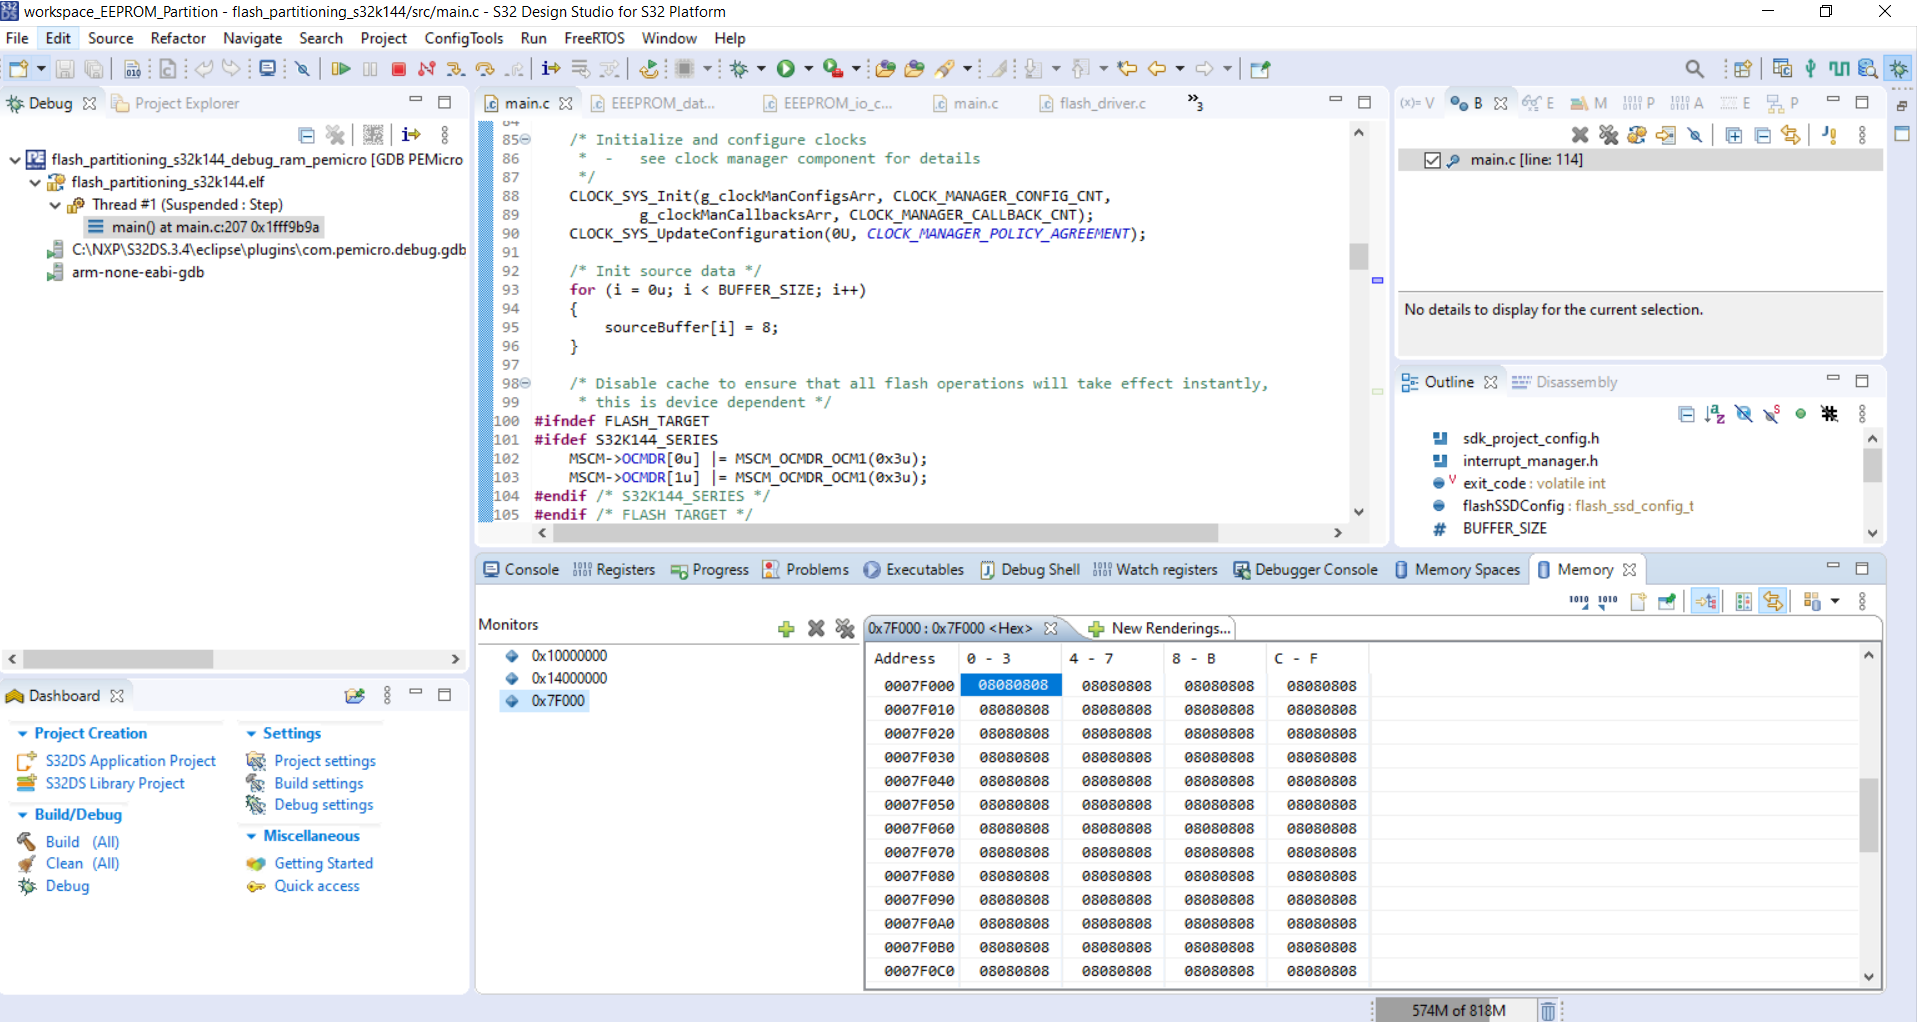Switch to the flash_driver.c editor tab

[1102, 102]
